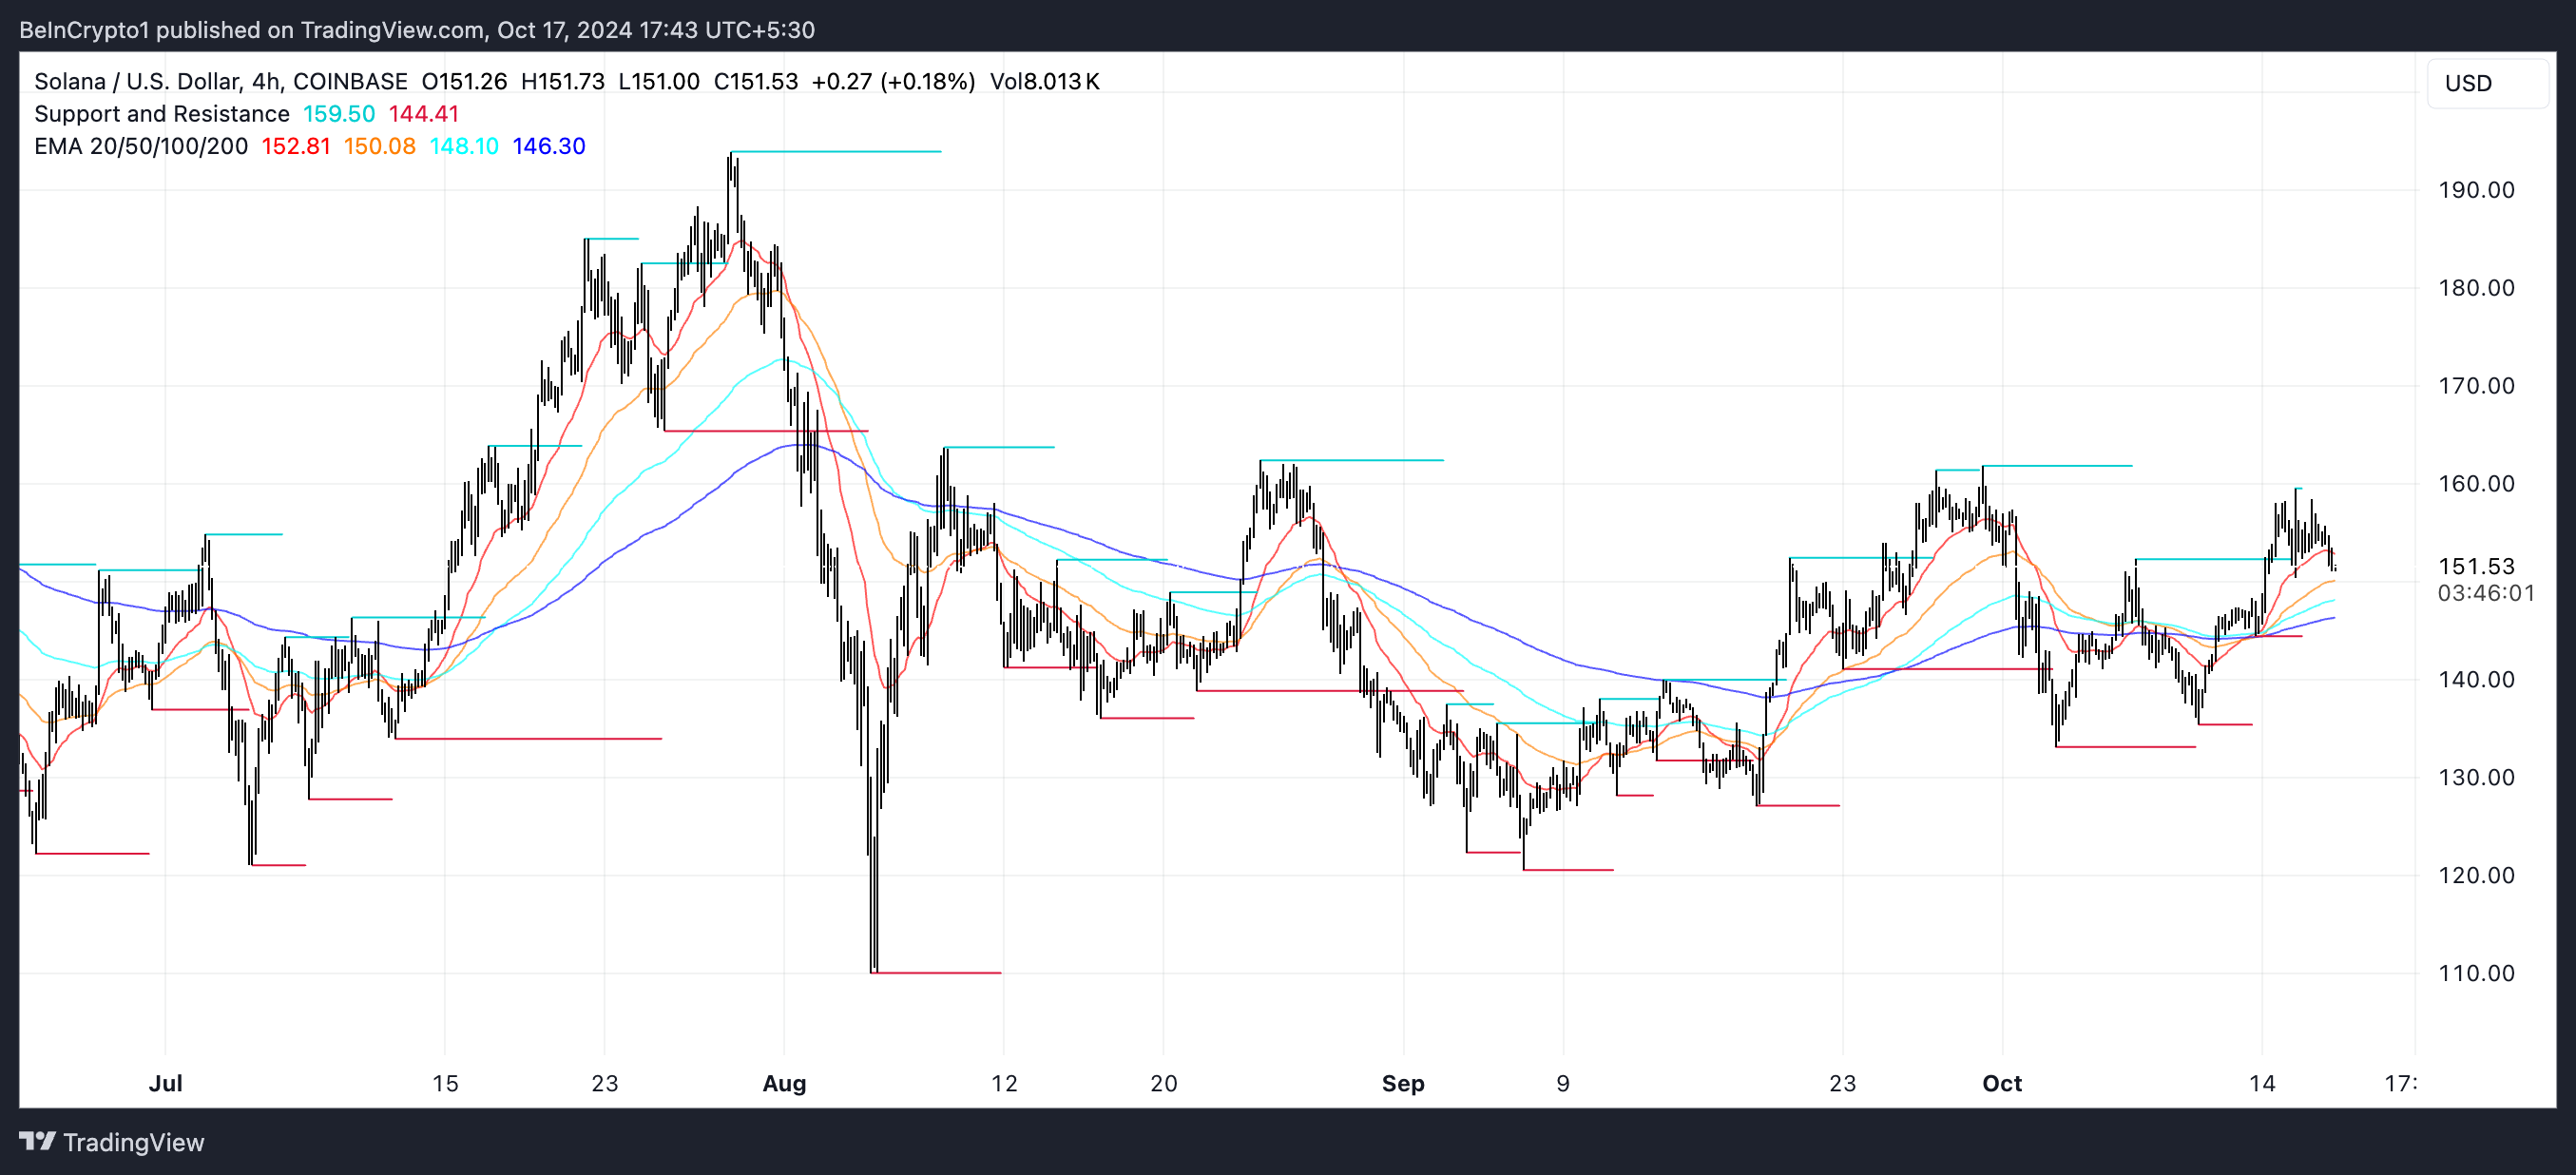Screen dimensions: 2576x1175
Task: Click the current price label 151.53
Action: pos(2475,566)
